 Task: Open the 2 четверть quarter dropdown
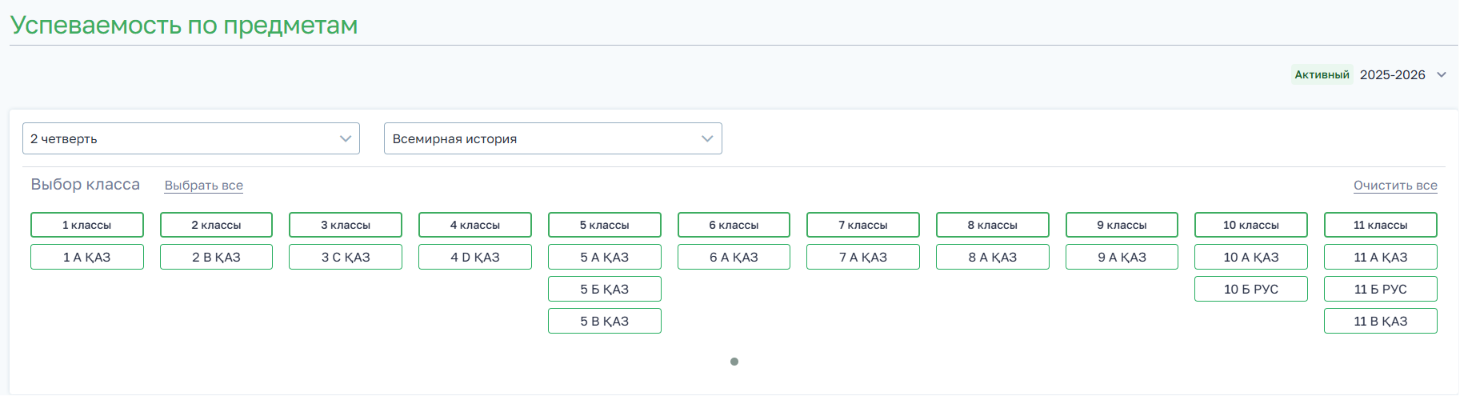click(x=191, y=139)
